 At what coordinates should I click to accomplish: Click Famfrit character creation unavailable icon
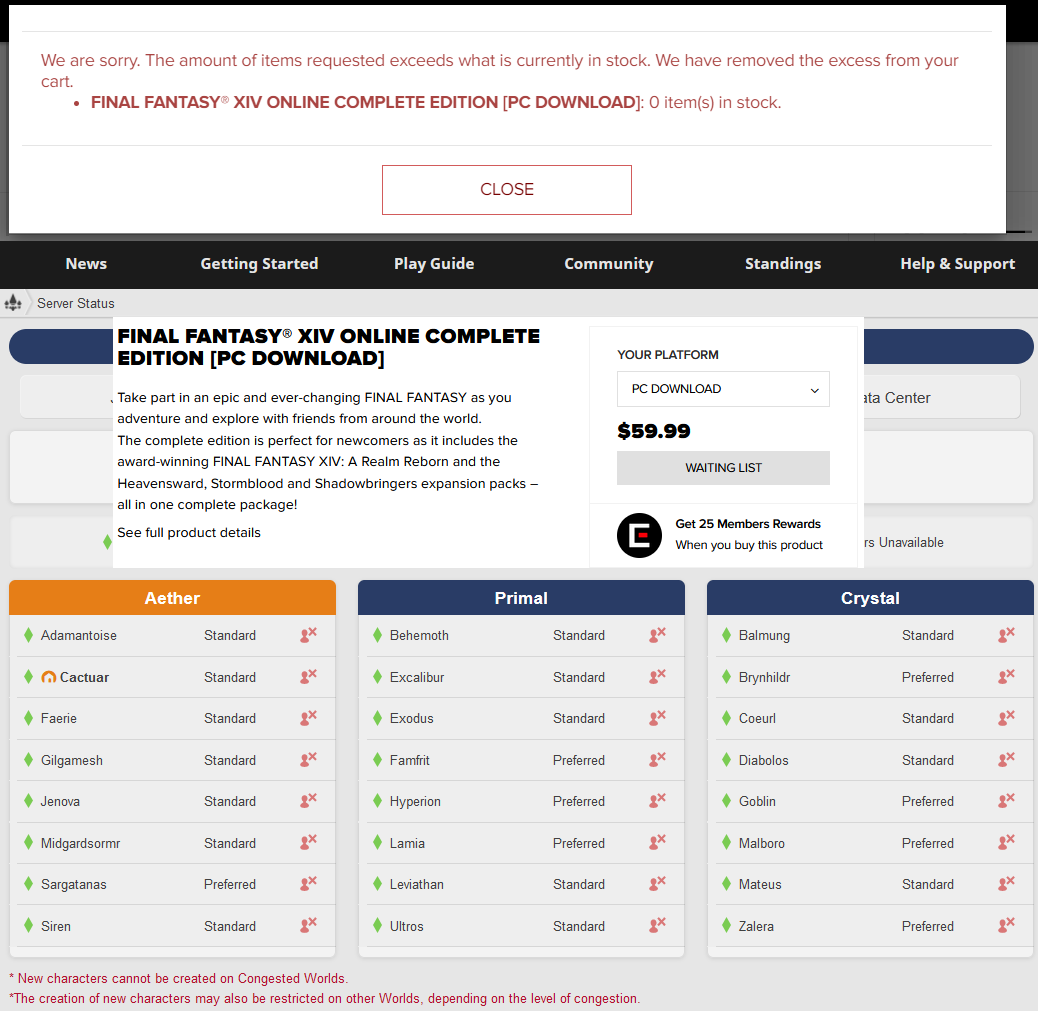(657, 759)
